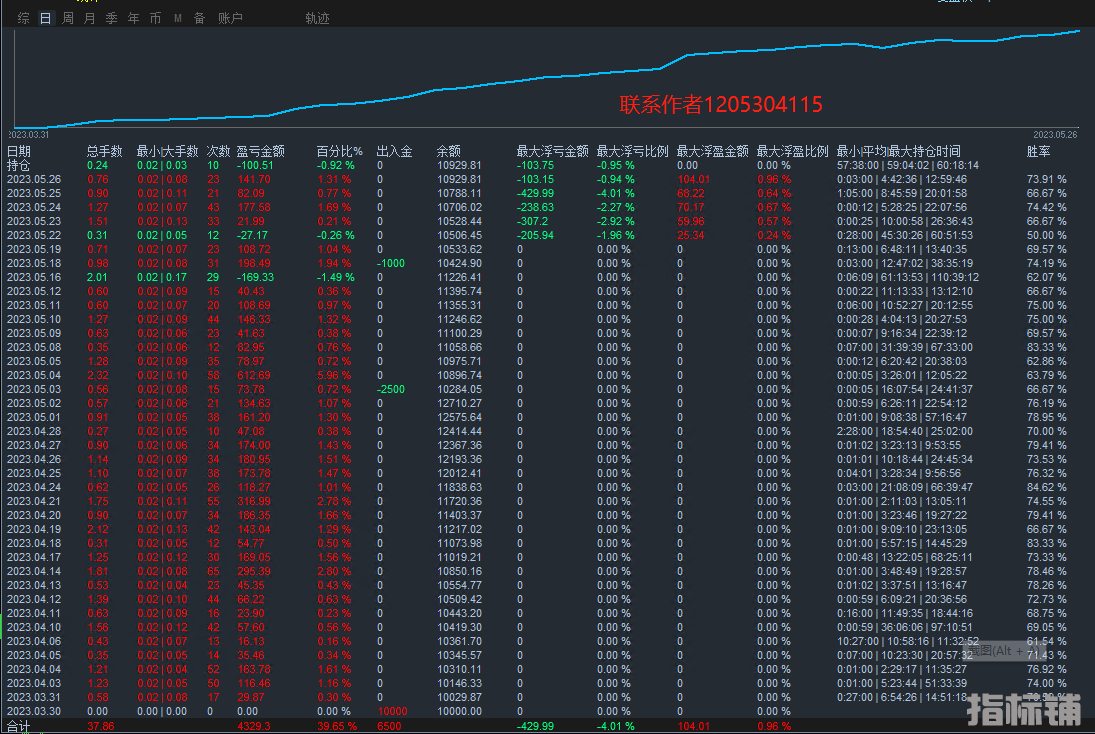Open the 备 notes tab
The height and width of the screenshot is (734, 1095).
pos(200,18)
